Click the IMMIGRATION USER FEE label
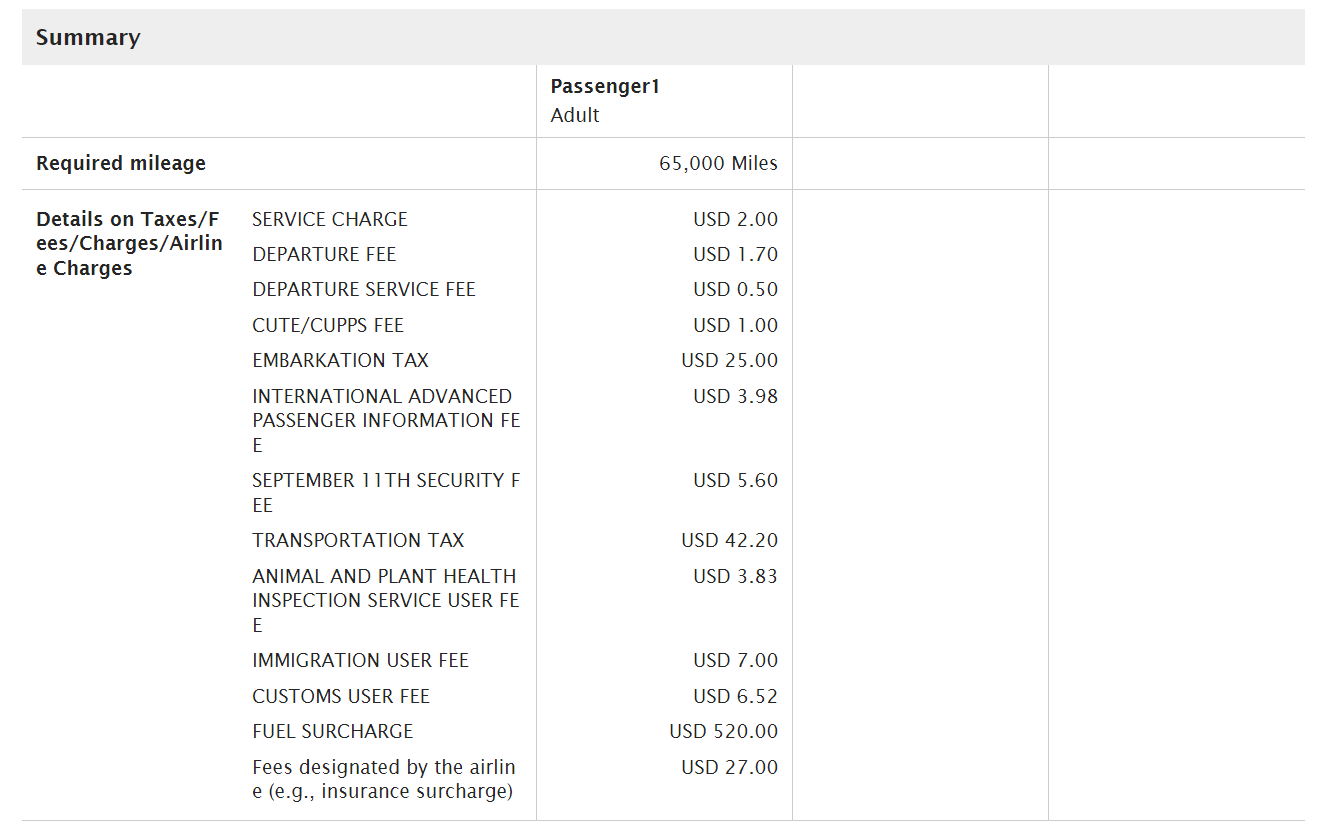 360,660
